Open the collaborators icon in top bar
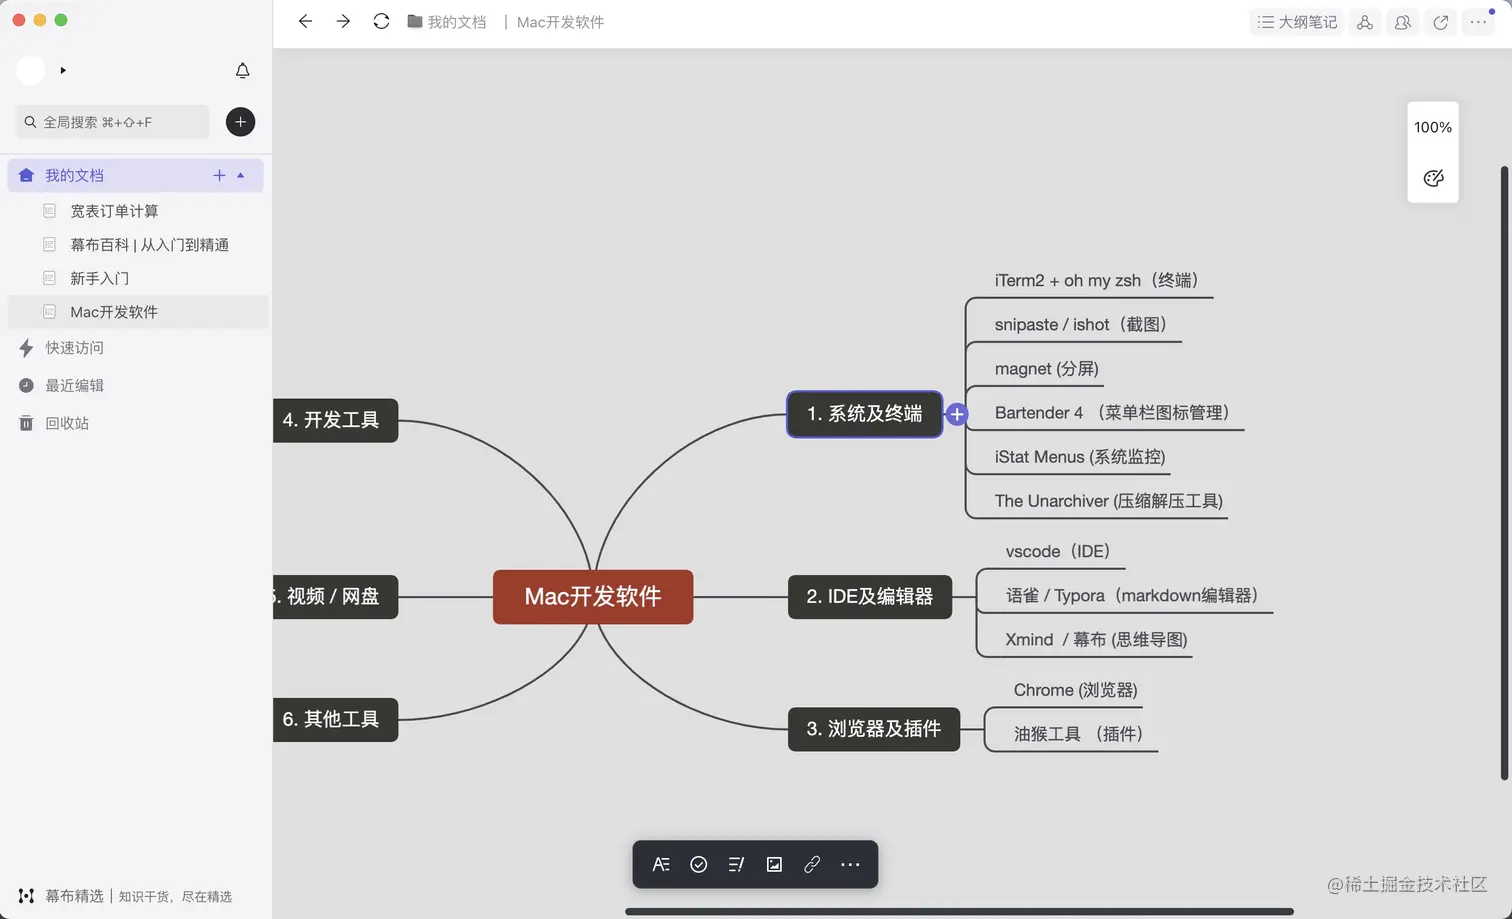1512x919 pixels. [1403, 22]
